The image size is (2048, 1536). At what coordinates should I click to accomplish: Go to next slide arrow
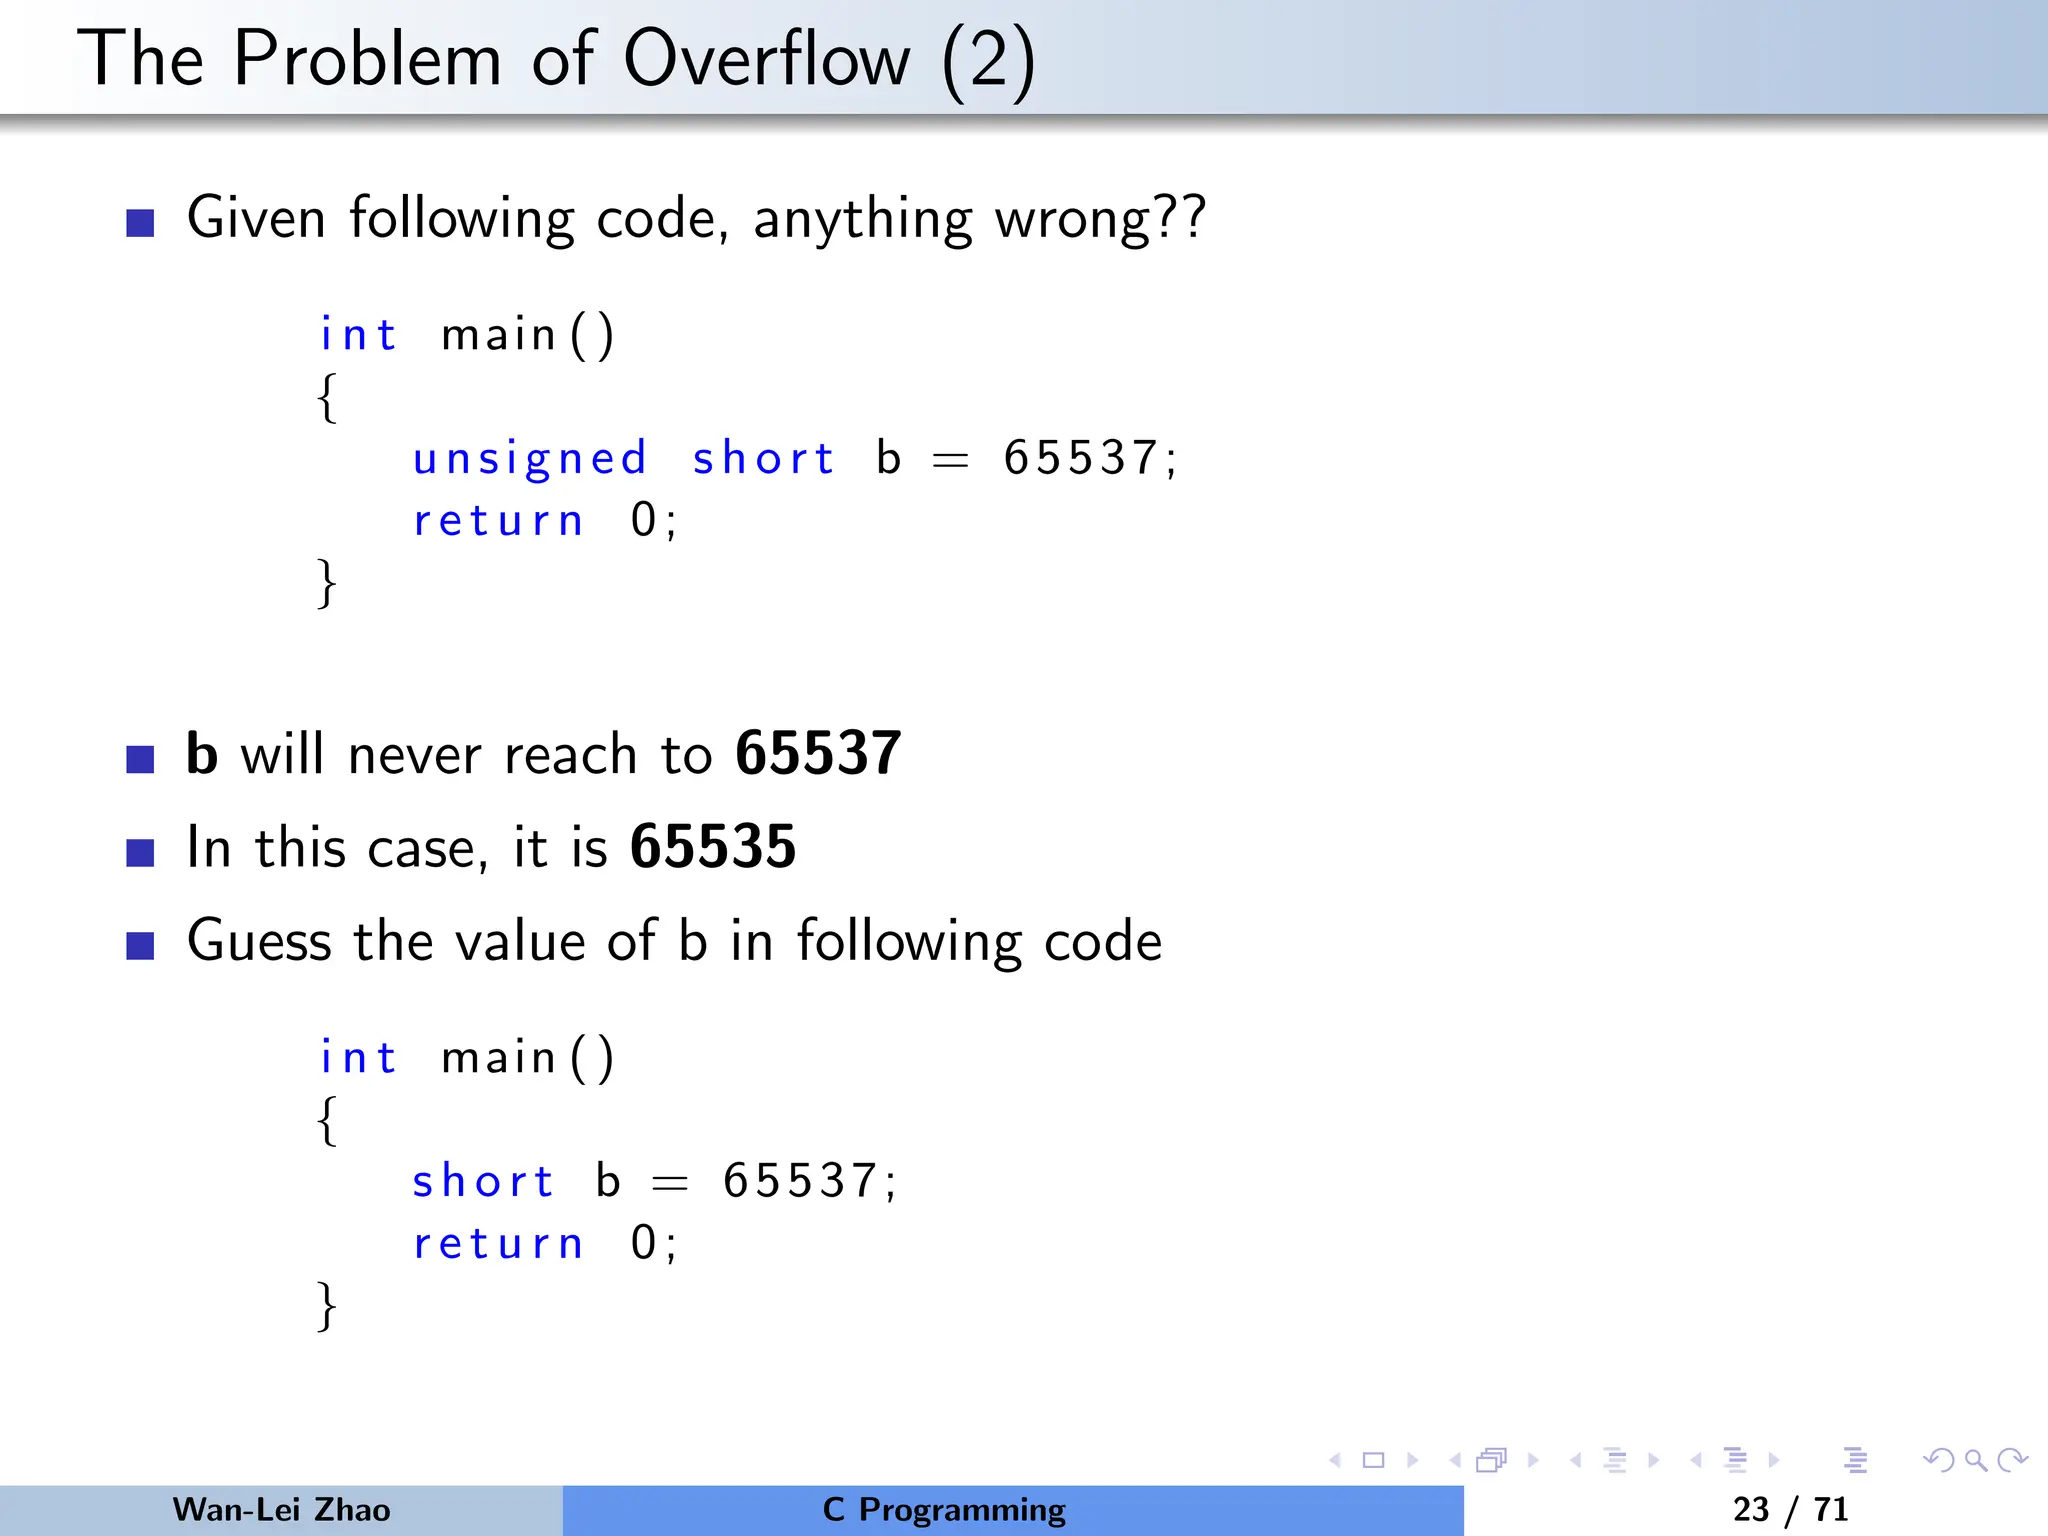pos(1413,1461)
